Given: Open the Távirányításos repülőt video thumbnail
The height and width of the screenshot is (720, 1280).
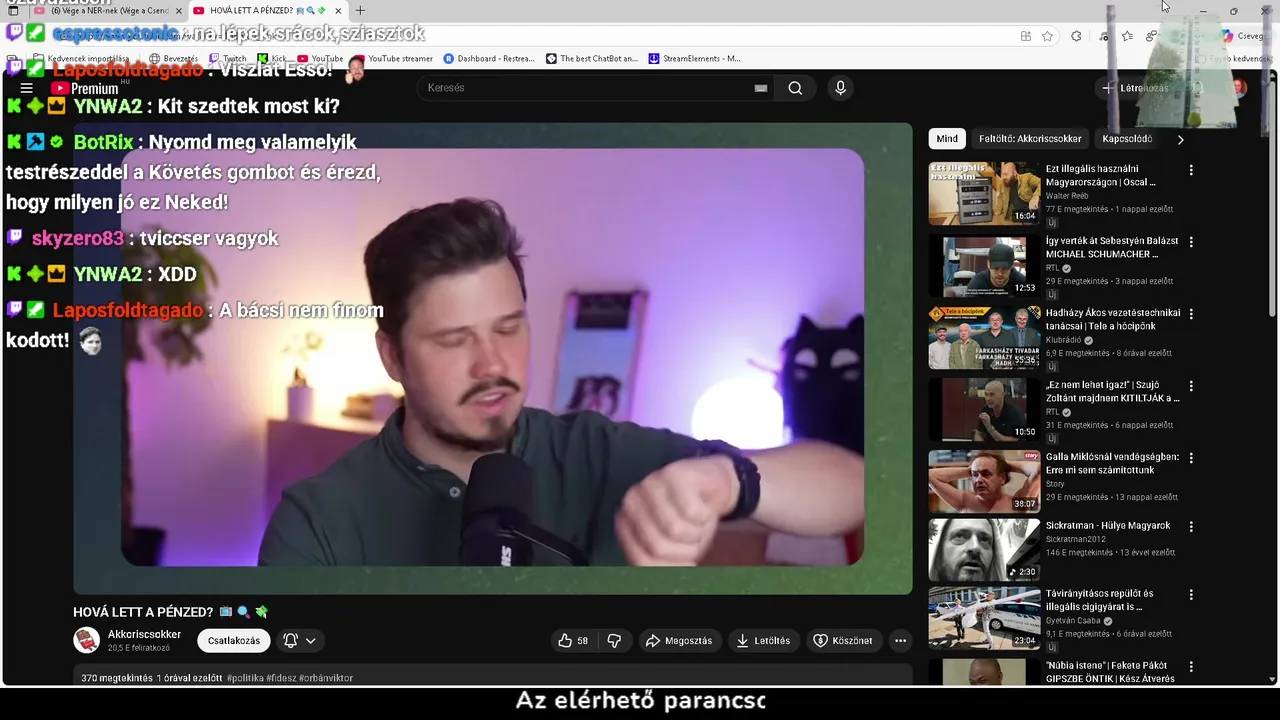Looking at the screenshot, I should click(x=984, y=619).
